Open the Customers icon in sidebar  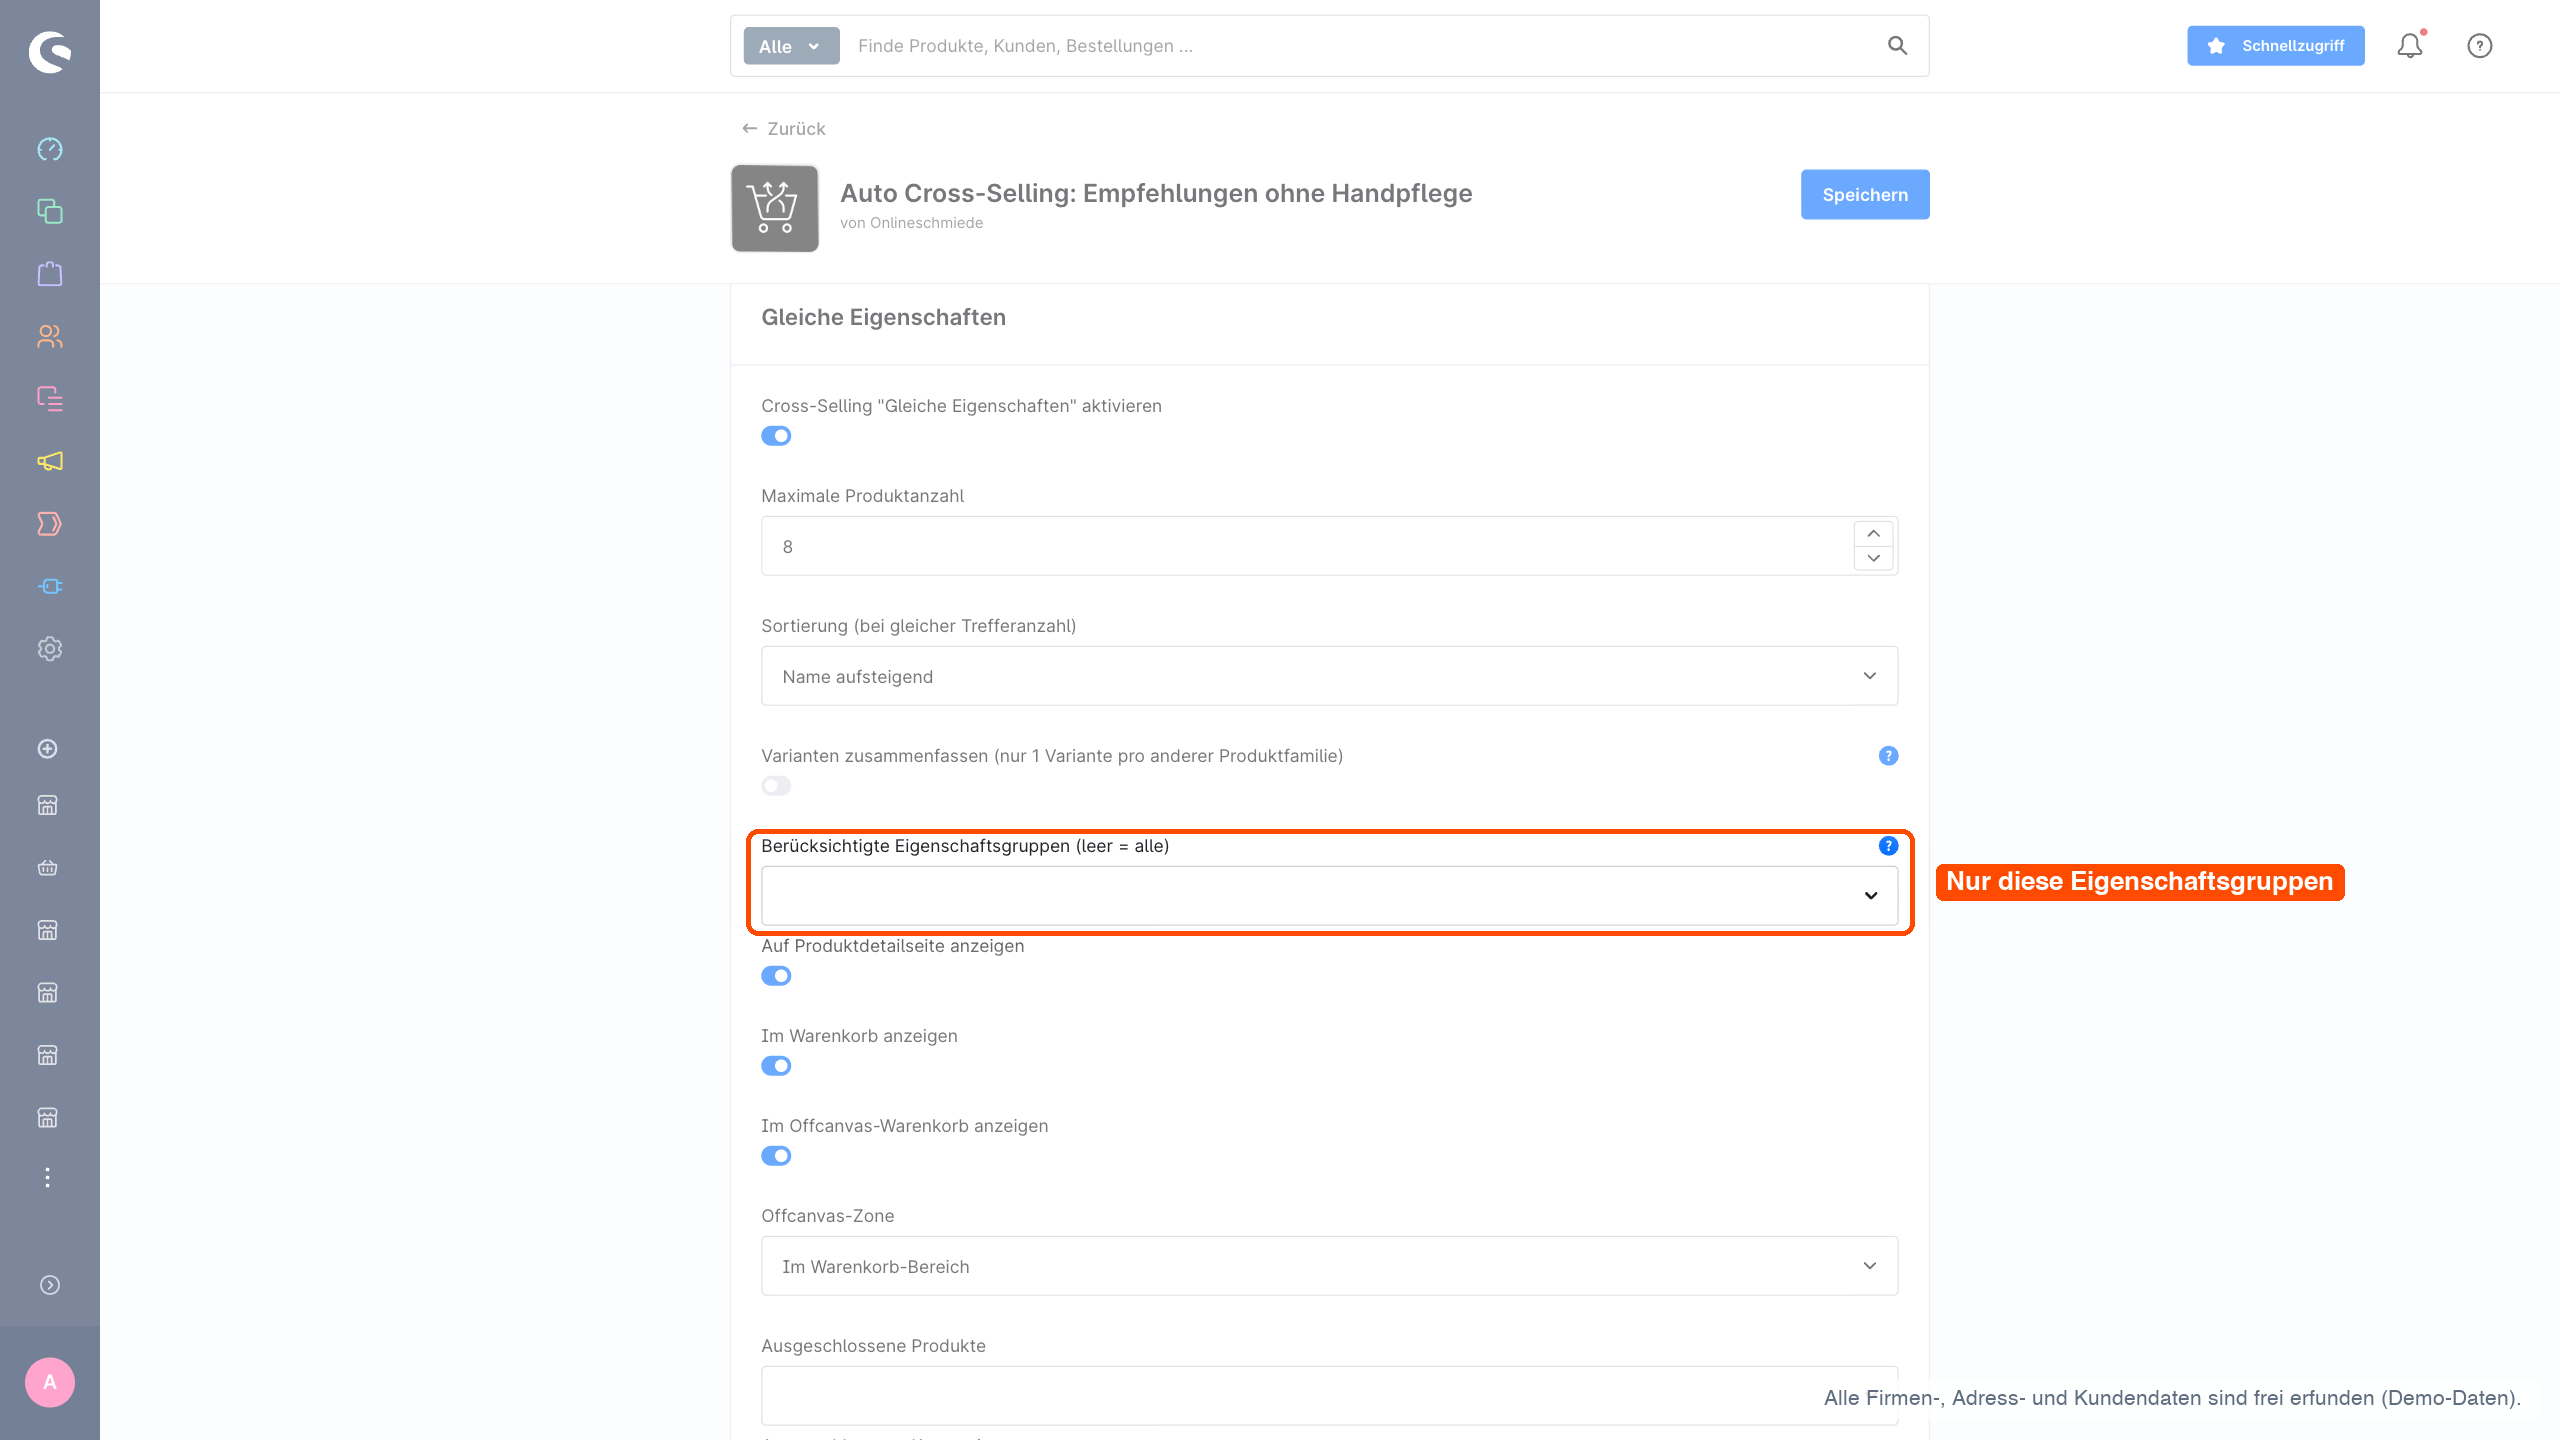50,336
